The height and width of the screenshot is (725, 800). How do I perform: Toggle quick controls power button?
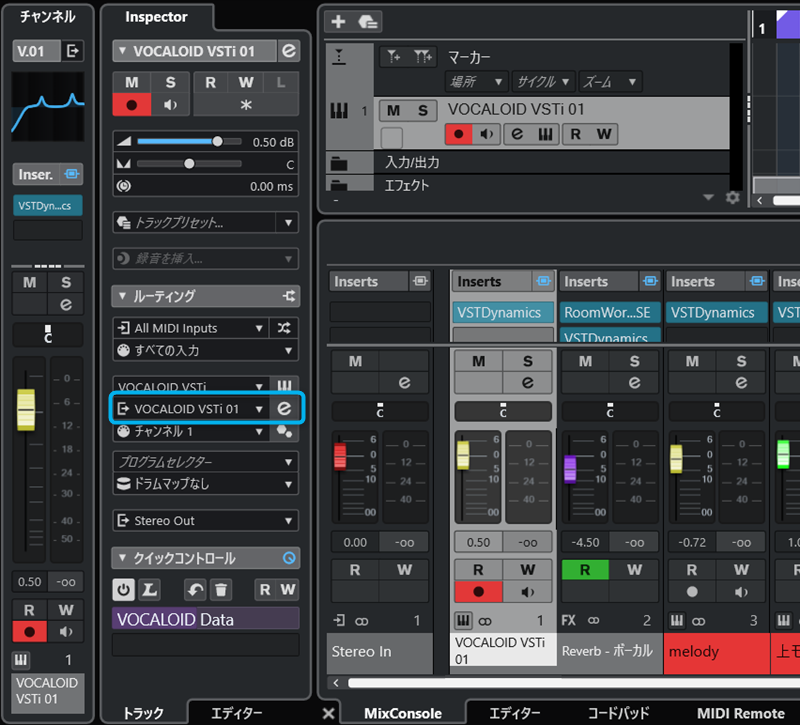click(x=123, y=590)
